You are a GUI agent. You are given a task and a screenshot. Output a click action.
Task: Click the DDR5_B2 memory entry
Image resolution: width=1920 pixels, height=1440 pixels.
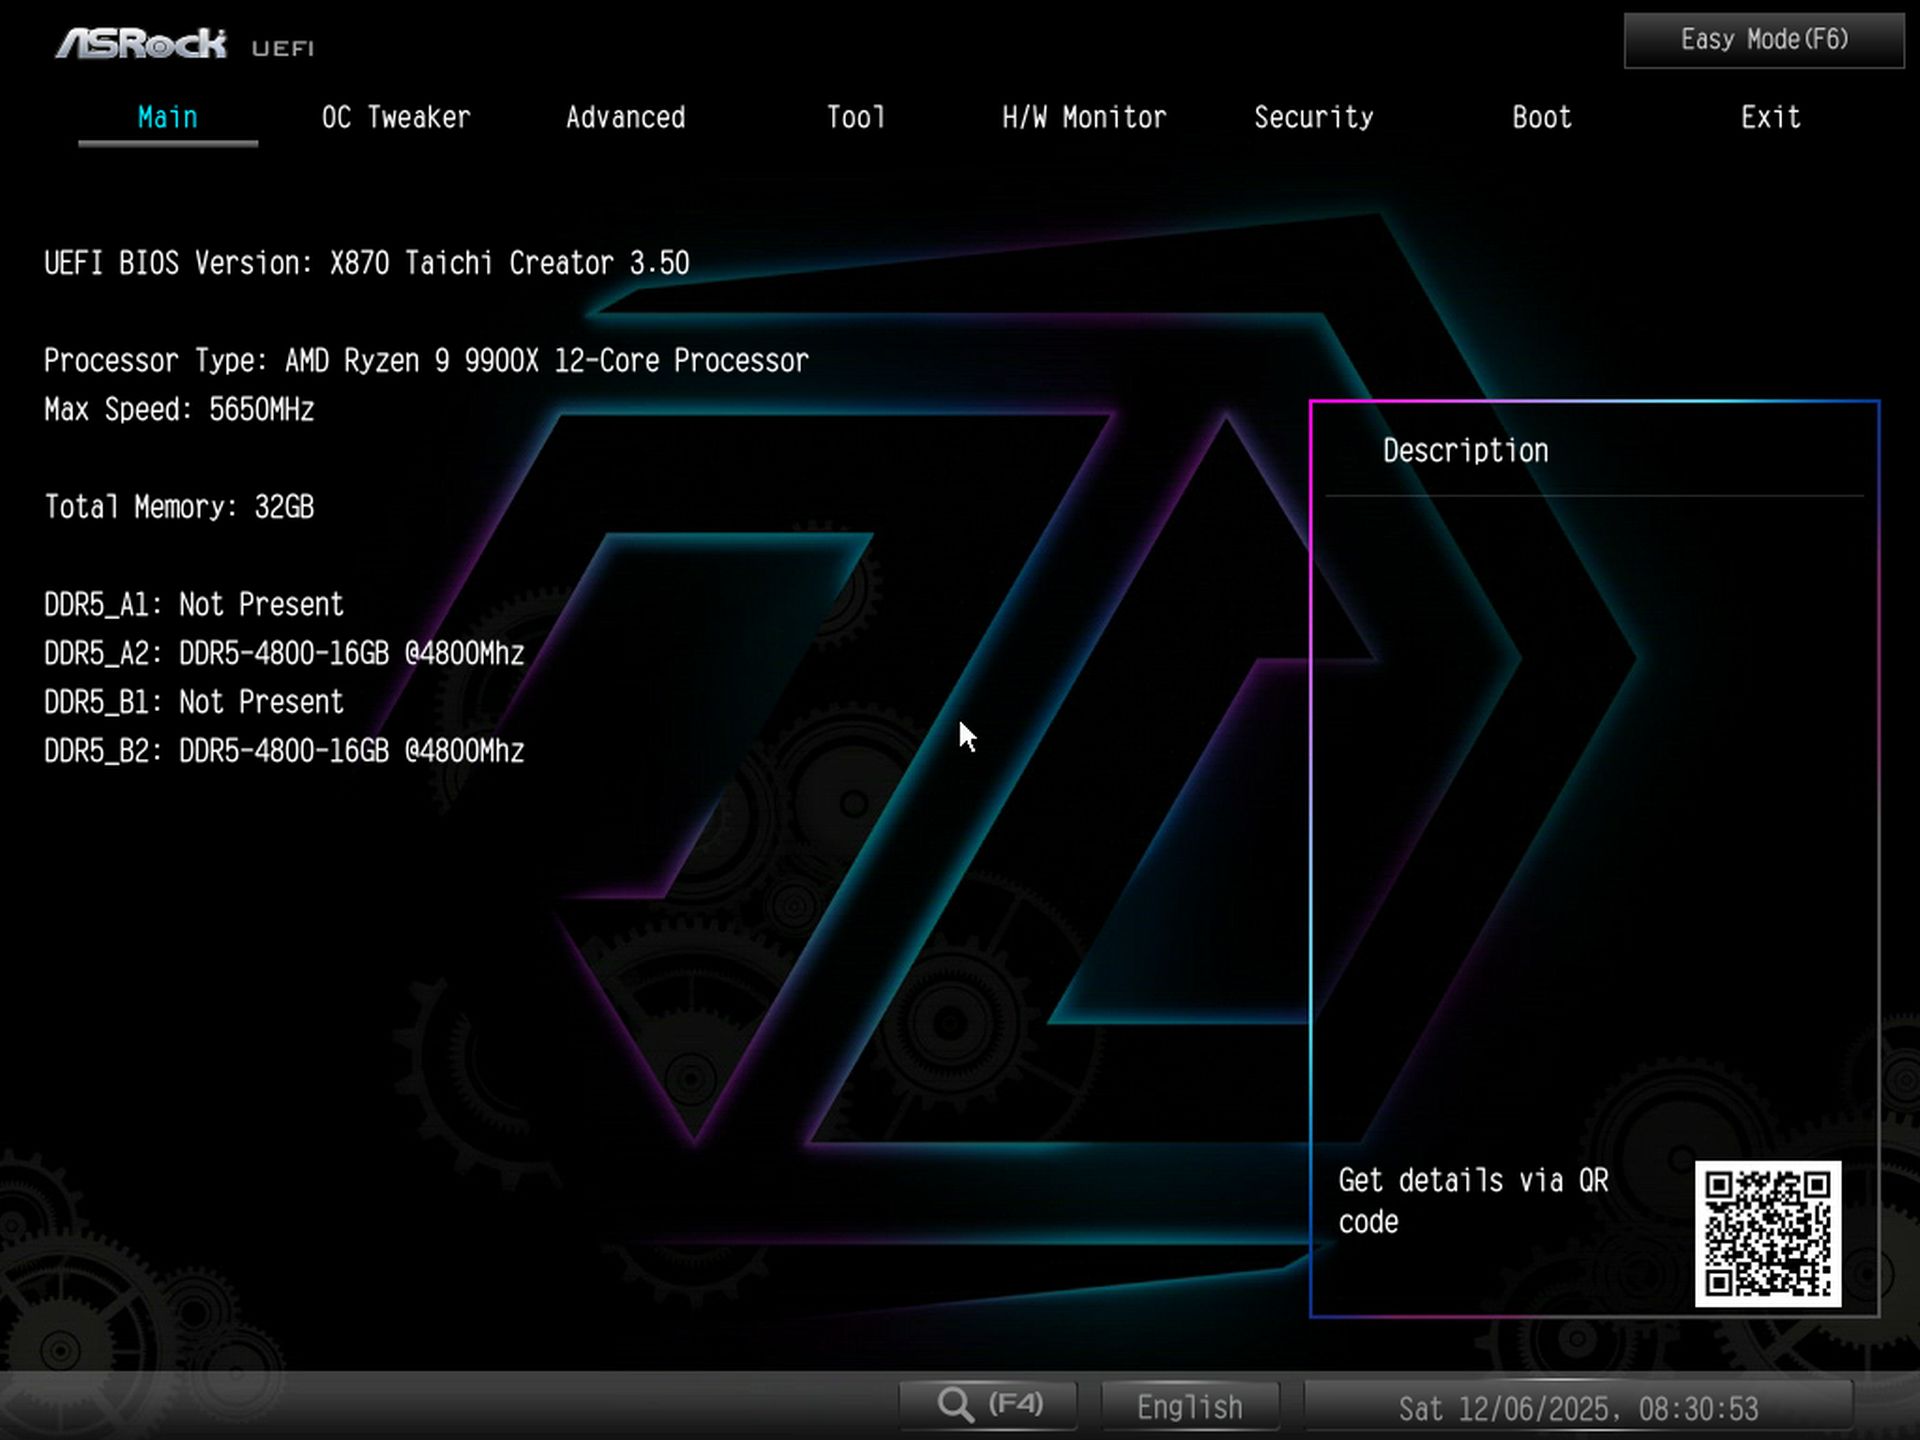[x=283, y=751]
